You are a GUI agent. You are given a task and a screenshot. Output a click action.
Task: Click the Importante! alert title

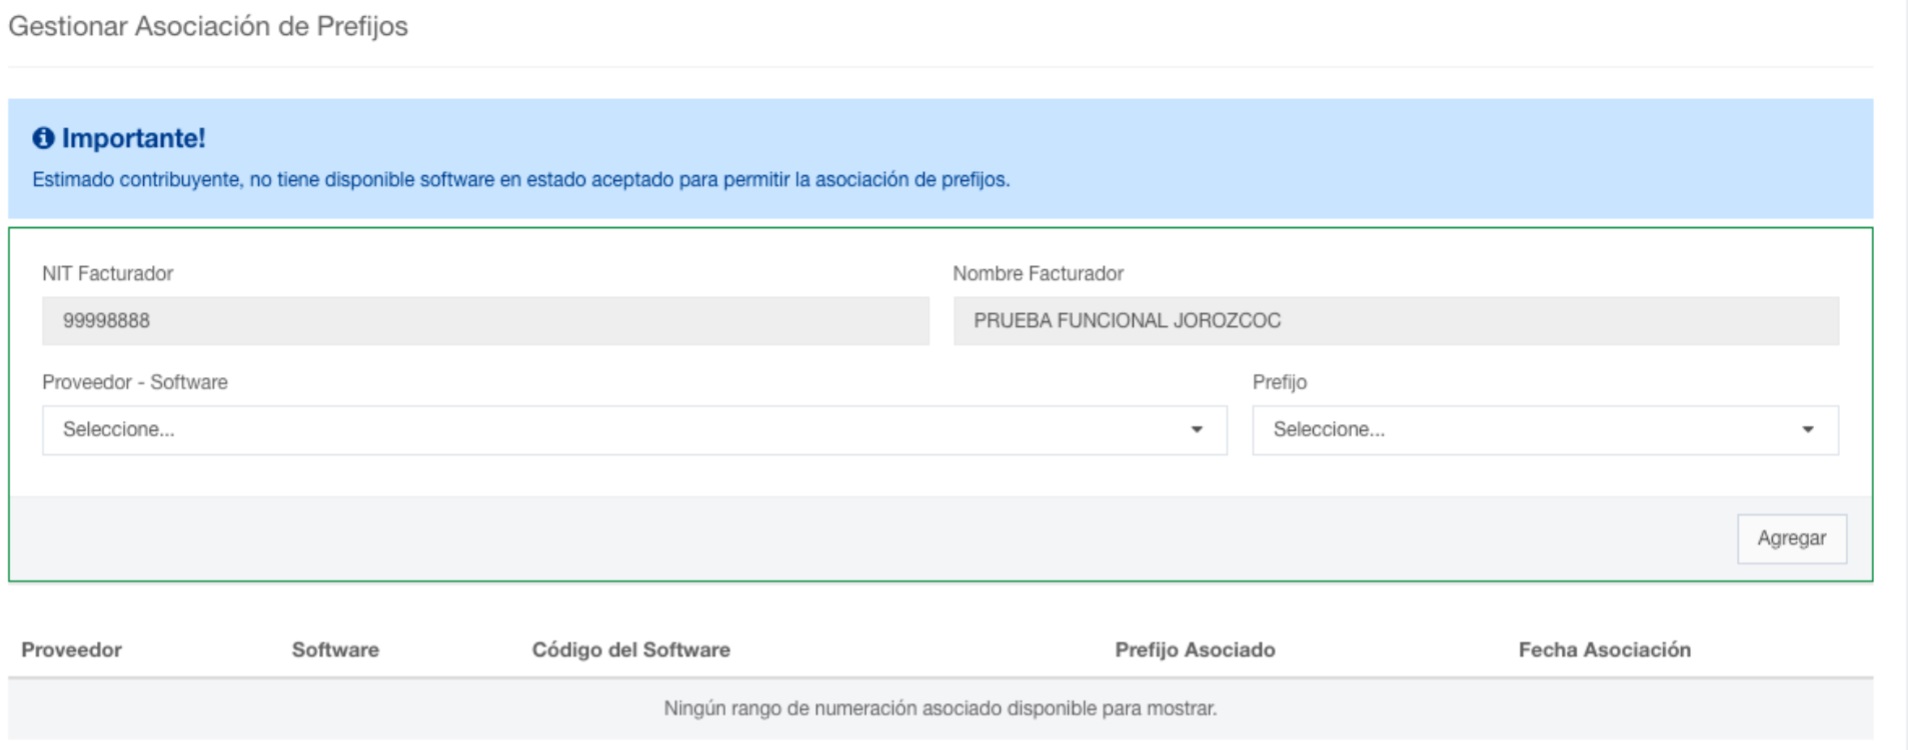(133, 138)
